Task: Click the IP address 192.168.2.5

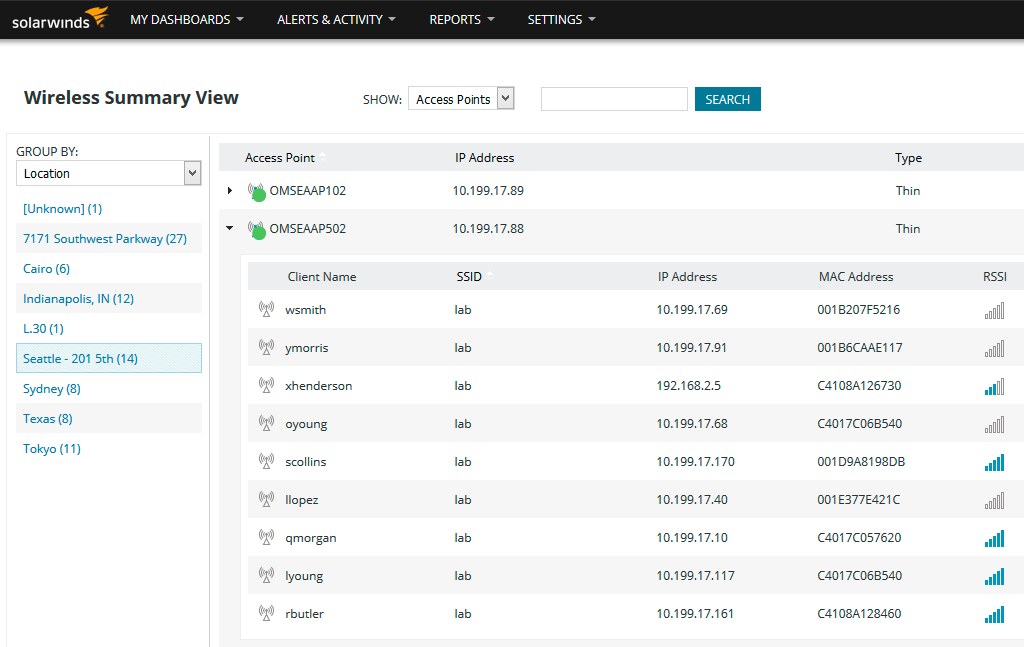Action: 688,385
